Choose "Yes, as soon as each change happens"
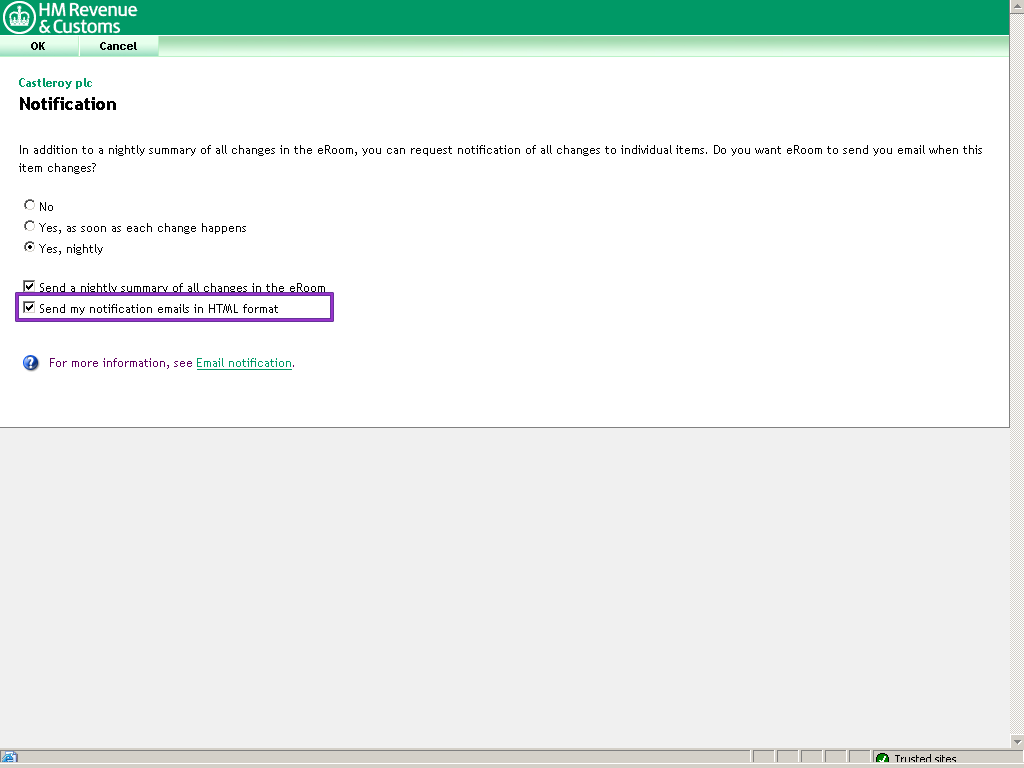Screen dimensions: 1024x768 (29, 227)
